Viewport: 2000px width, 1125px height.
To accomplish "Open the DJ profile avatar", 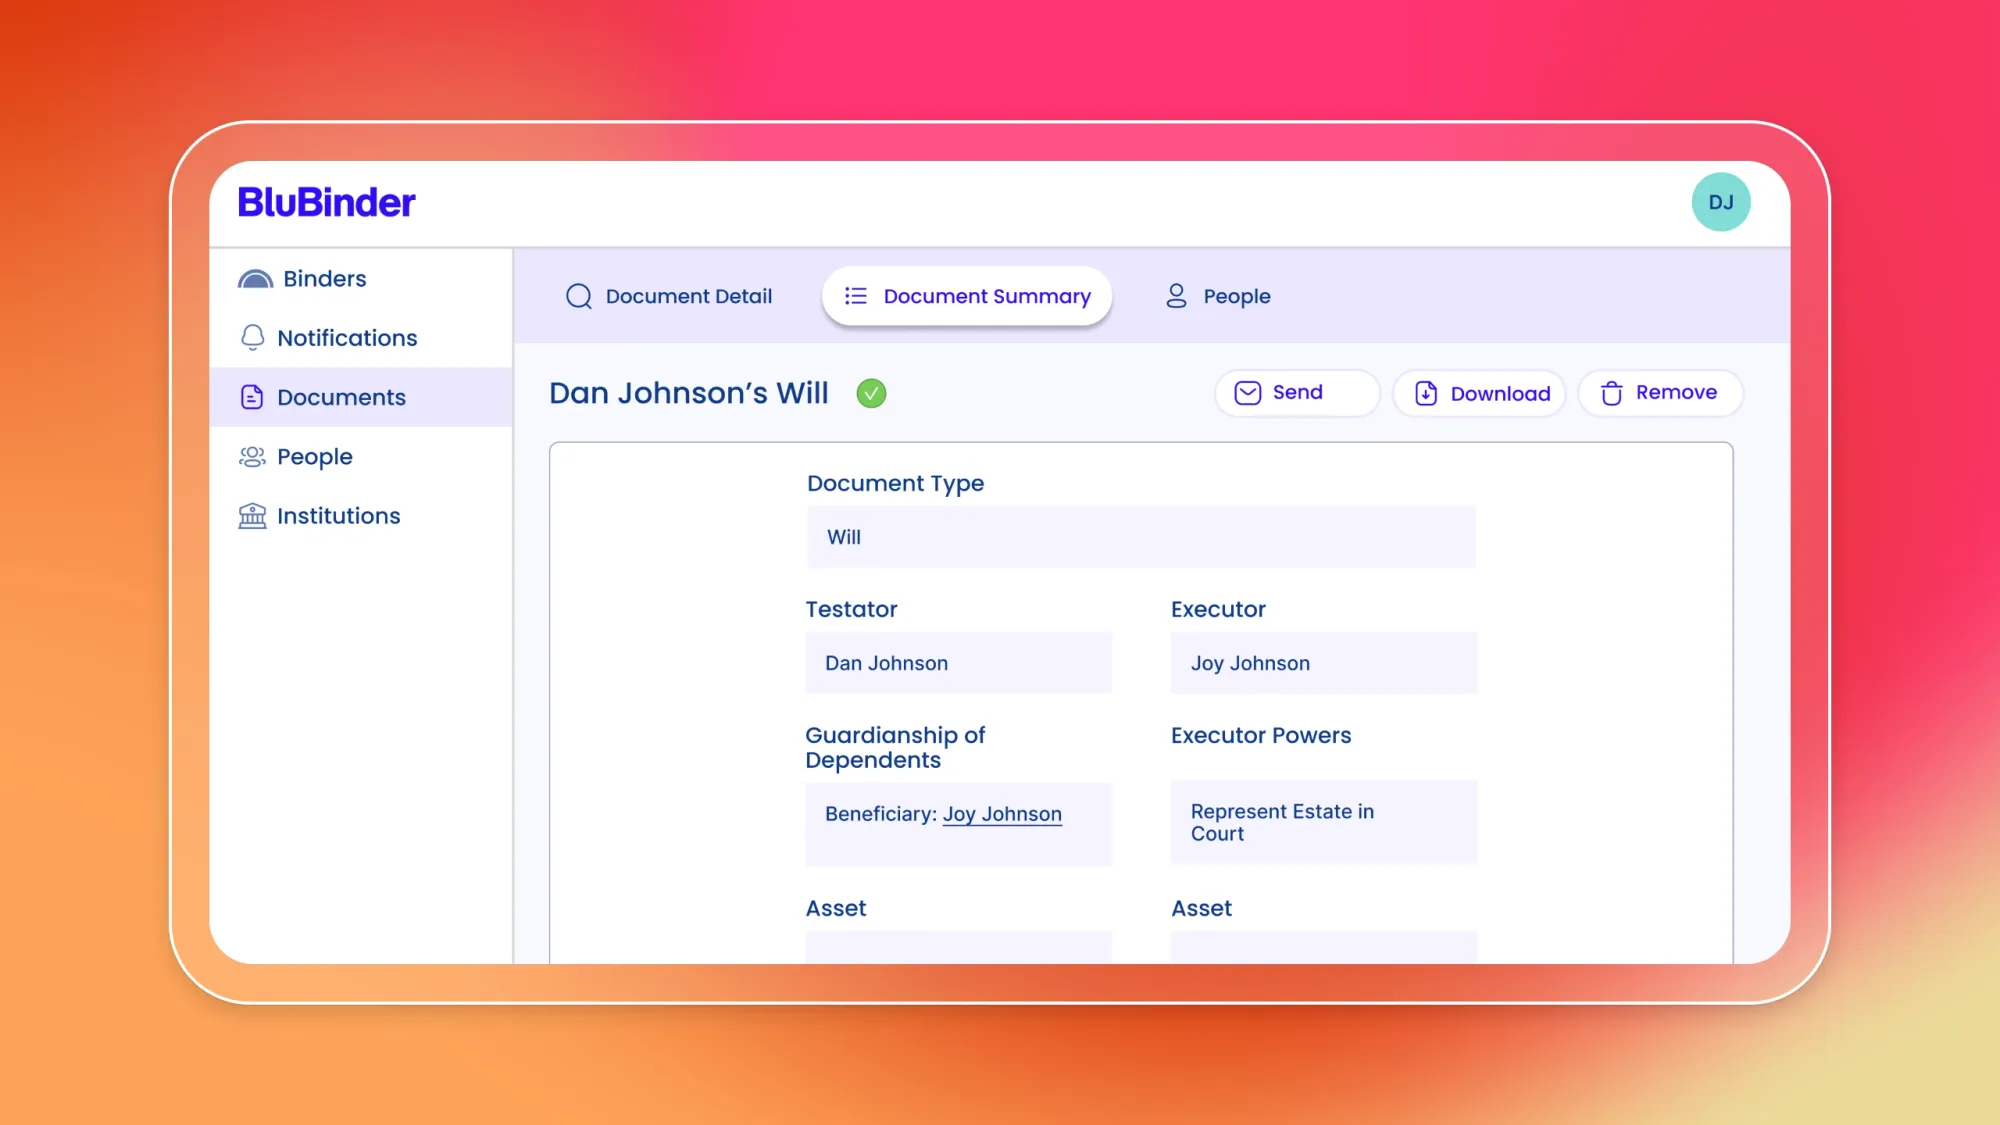I will pyautogui.click(x=1721, y=202).
